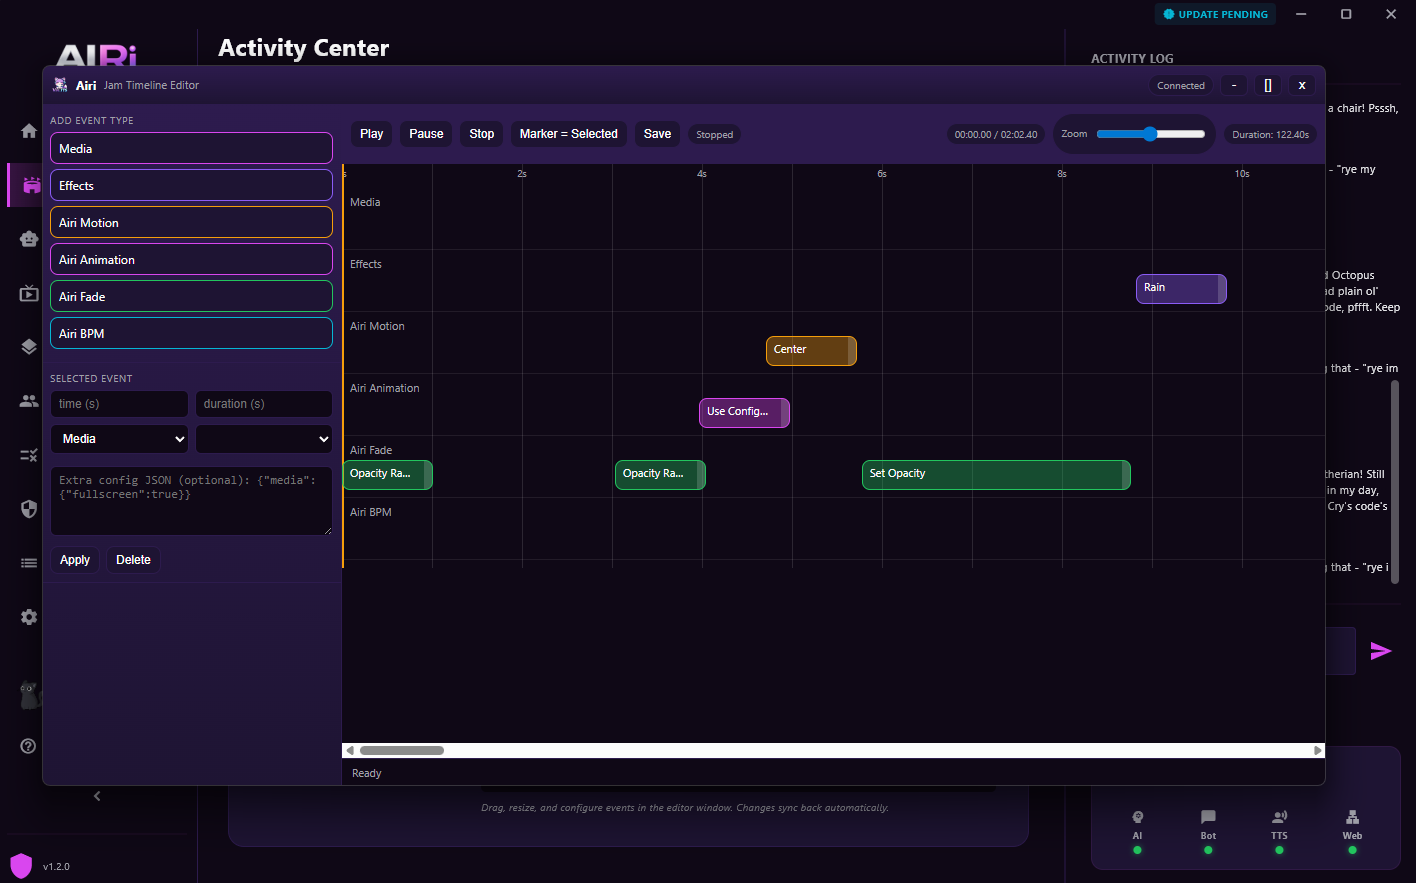Open the Home page in the sidebar
Viewport: 1416px width, 883px height.
28,131
